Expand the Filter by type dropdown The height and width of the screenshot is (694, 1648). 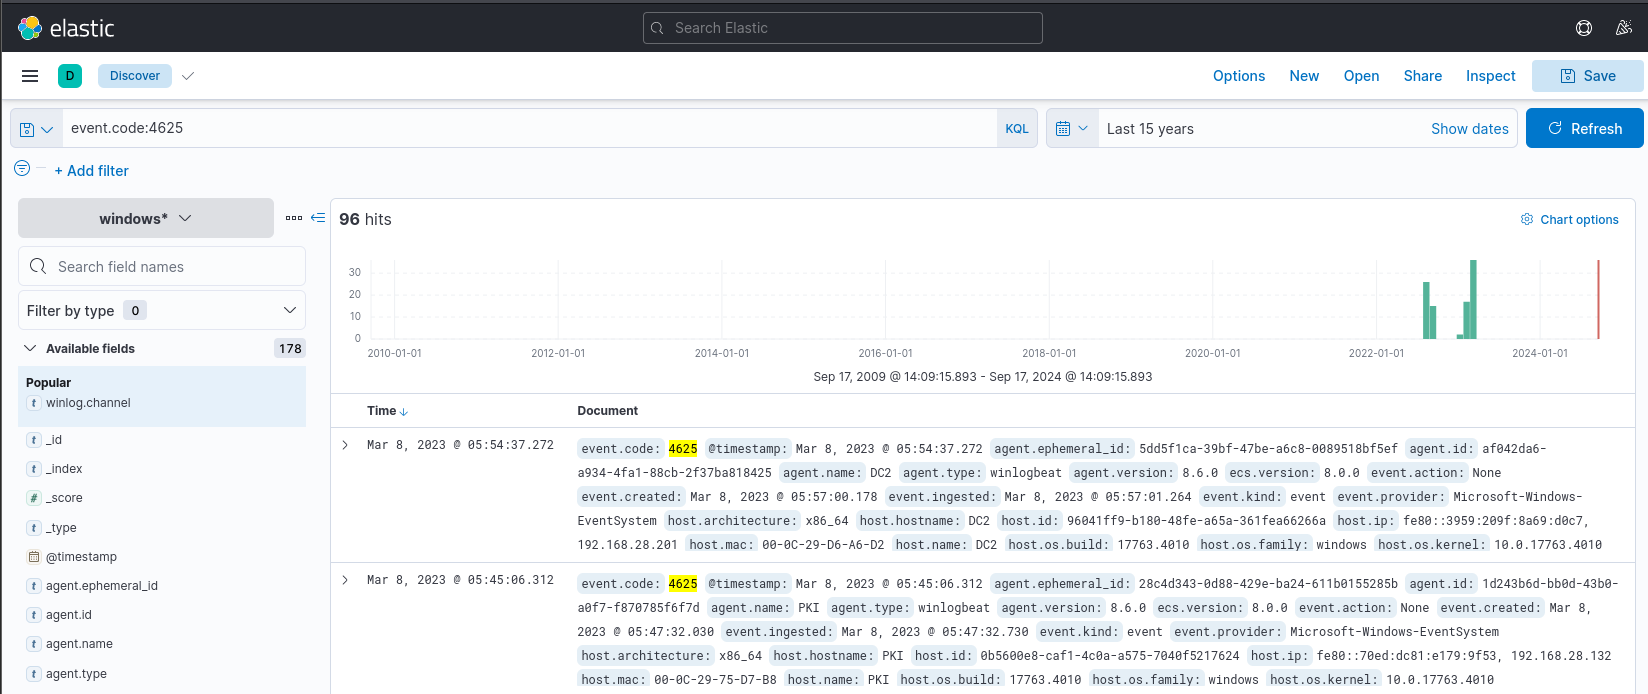pyautogui.click(x=162, y=310)
